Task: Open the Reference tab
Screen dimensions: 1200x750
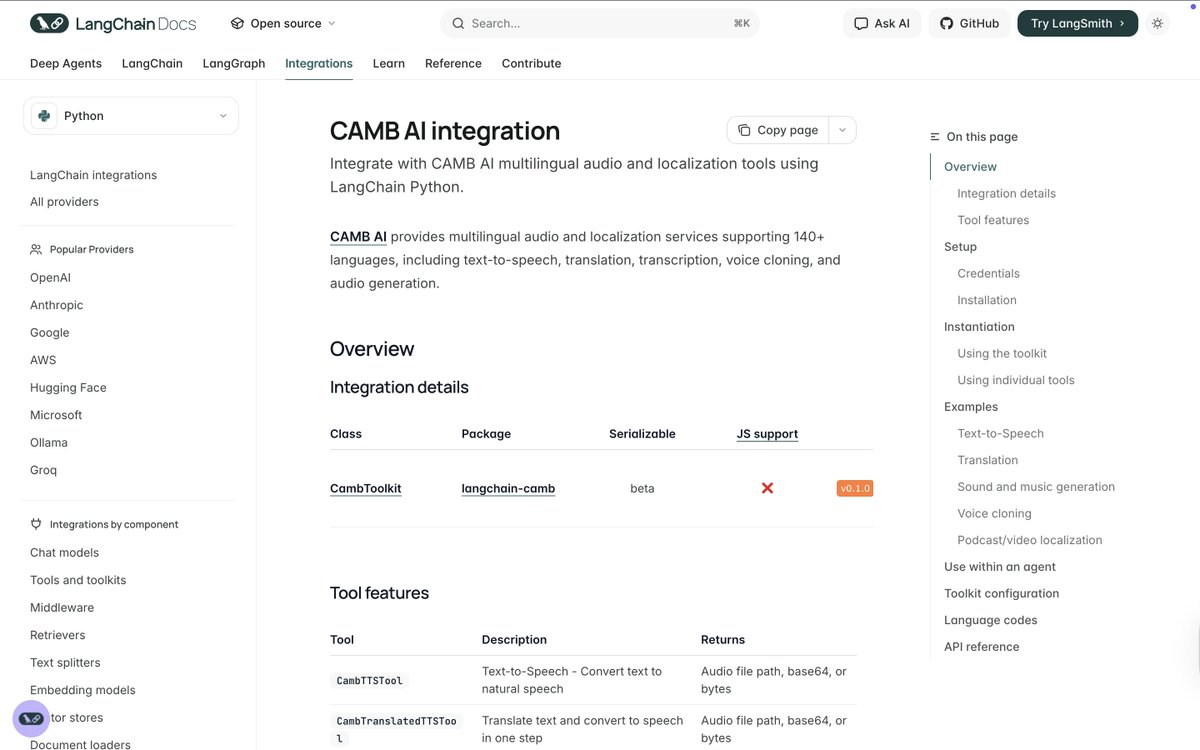Action: [453, 63]
